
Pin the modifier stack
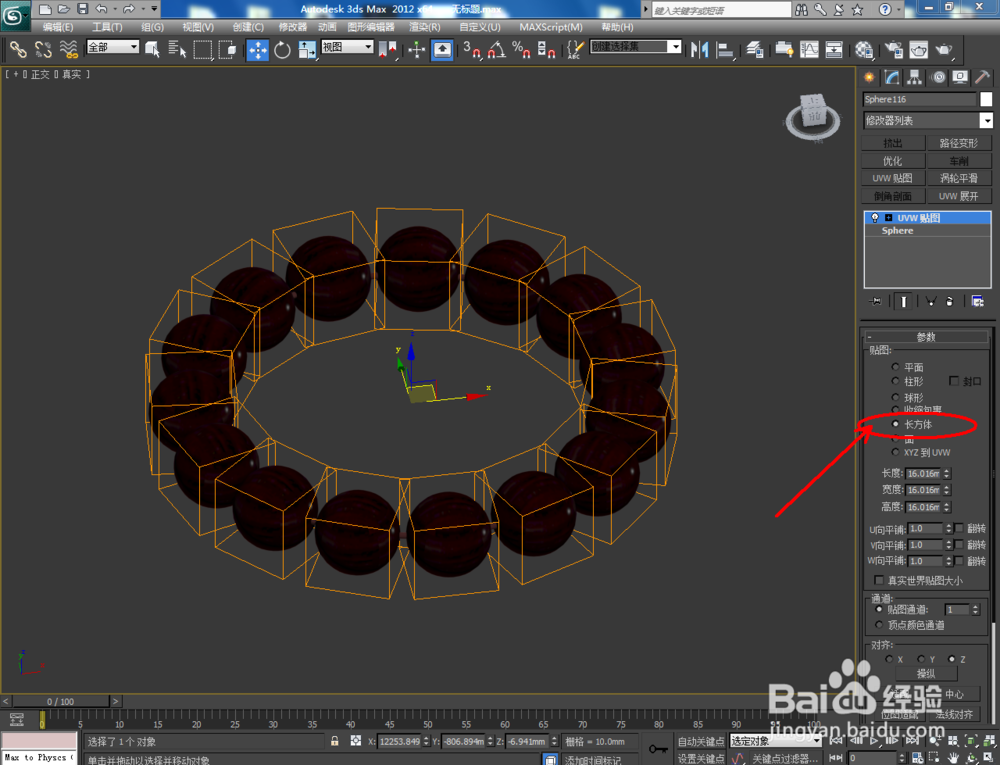coord(875,301)
